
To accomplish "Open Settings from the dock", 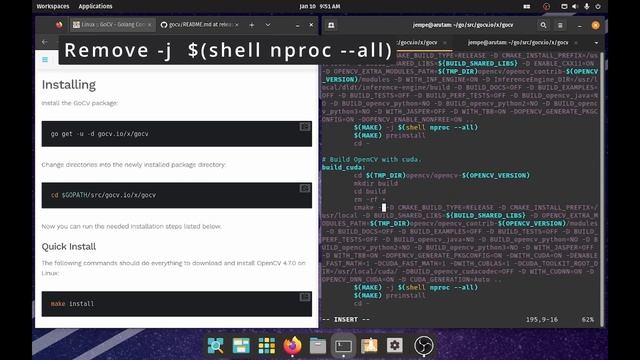I will click(x=394, y=345).
